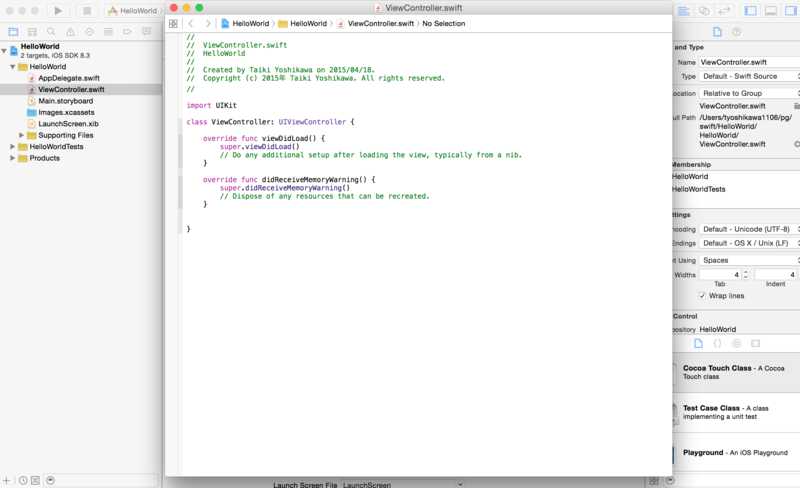The width and height of the screenshot is (800, 488).
Task: Select Playground template
Action: tap(736, 453)
